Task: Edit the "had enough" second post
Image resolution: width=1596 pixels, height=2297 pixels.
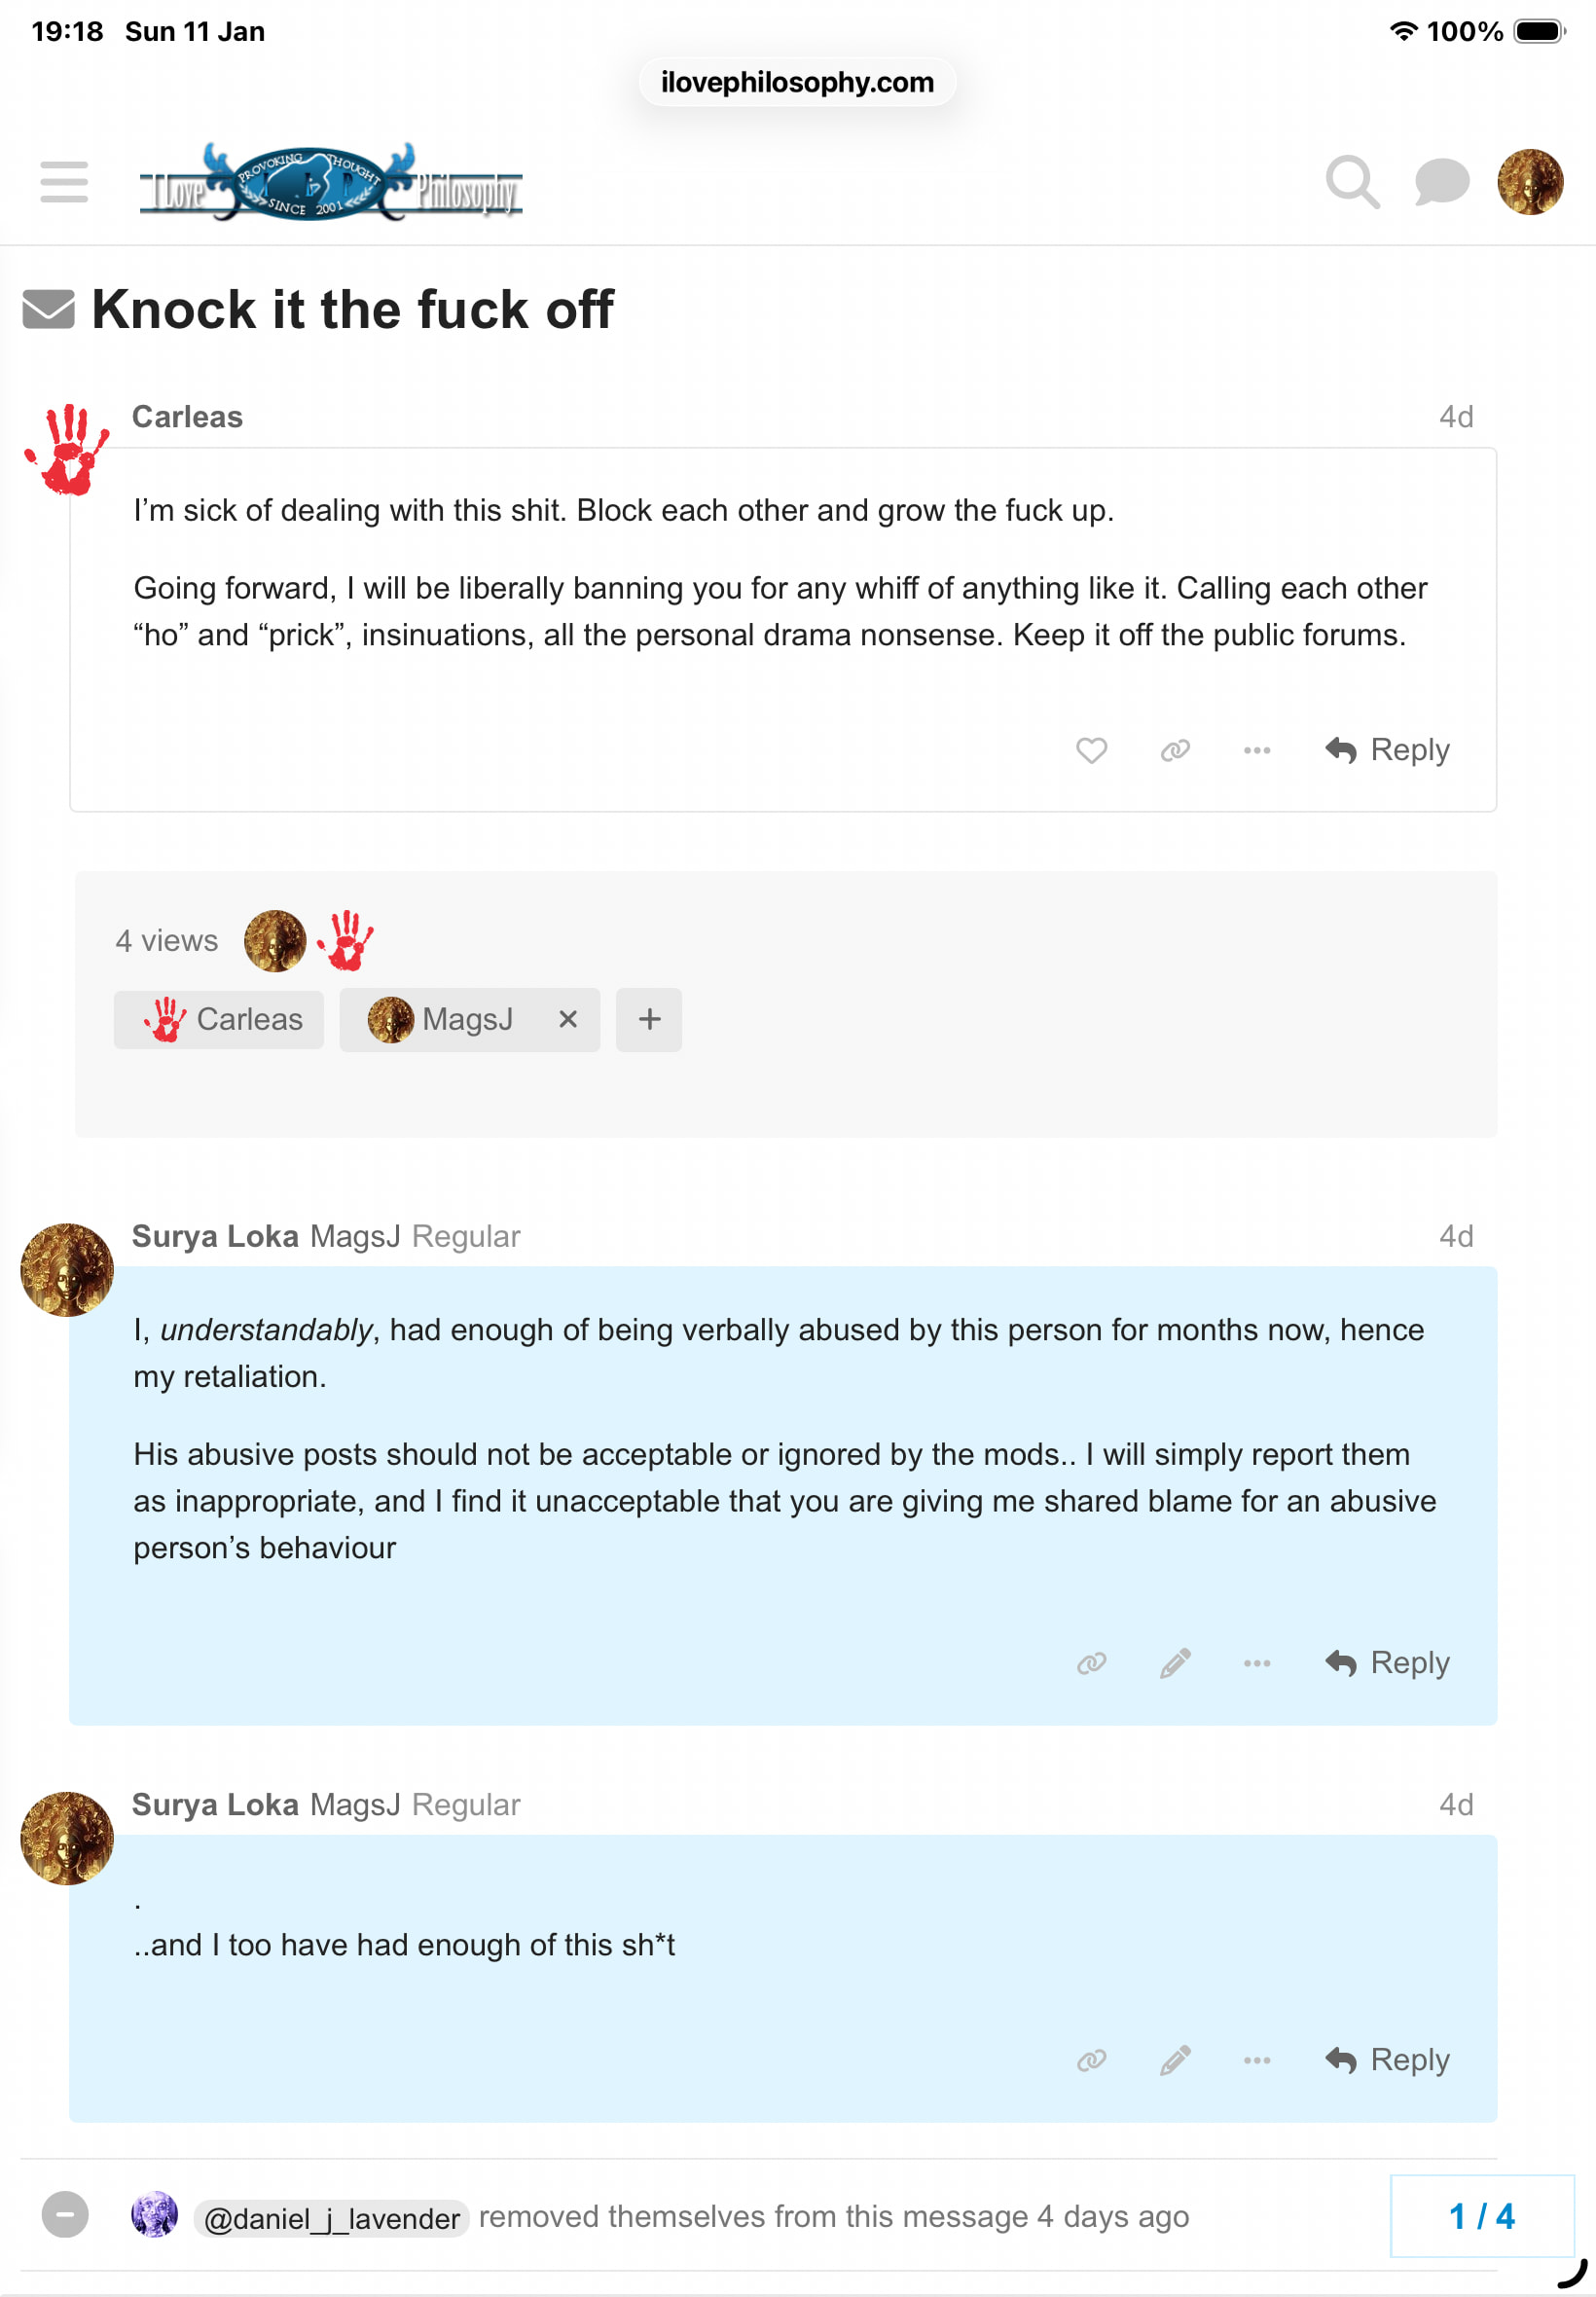Action: [1175, 2060]
